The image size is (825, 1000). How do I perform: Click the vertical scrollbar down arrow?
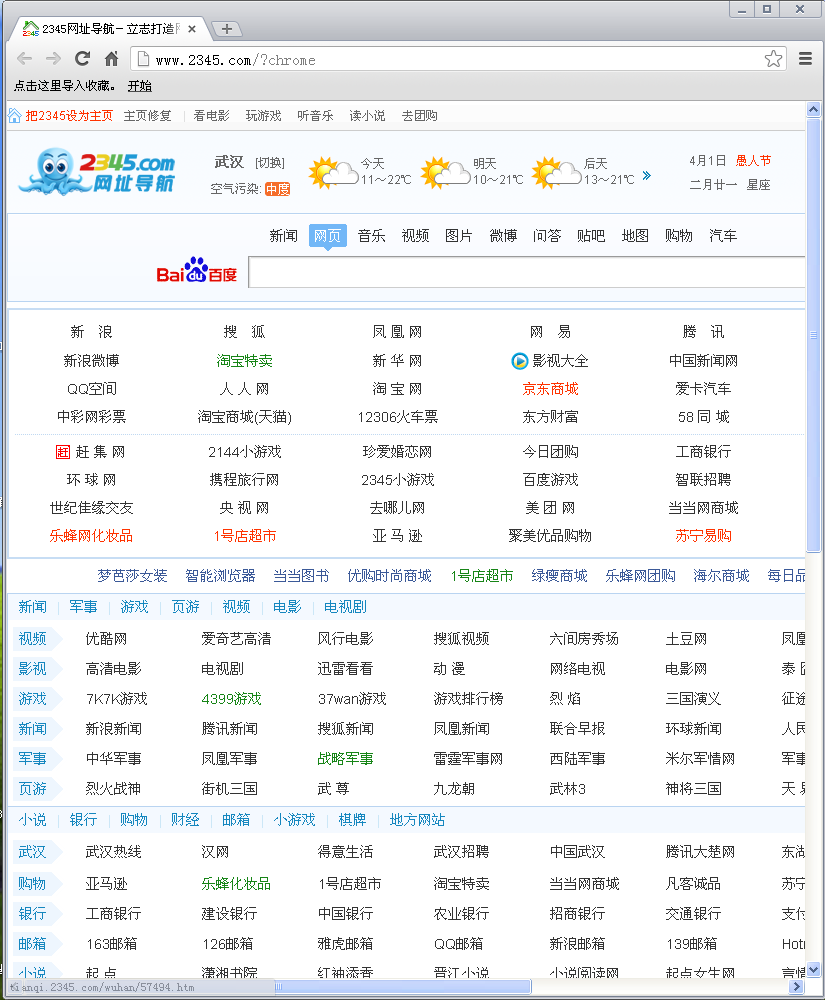point(814,970)
